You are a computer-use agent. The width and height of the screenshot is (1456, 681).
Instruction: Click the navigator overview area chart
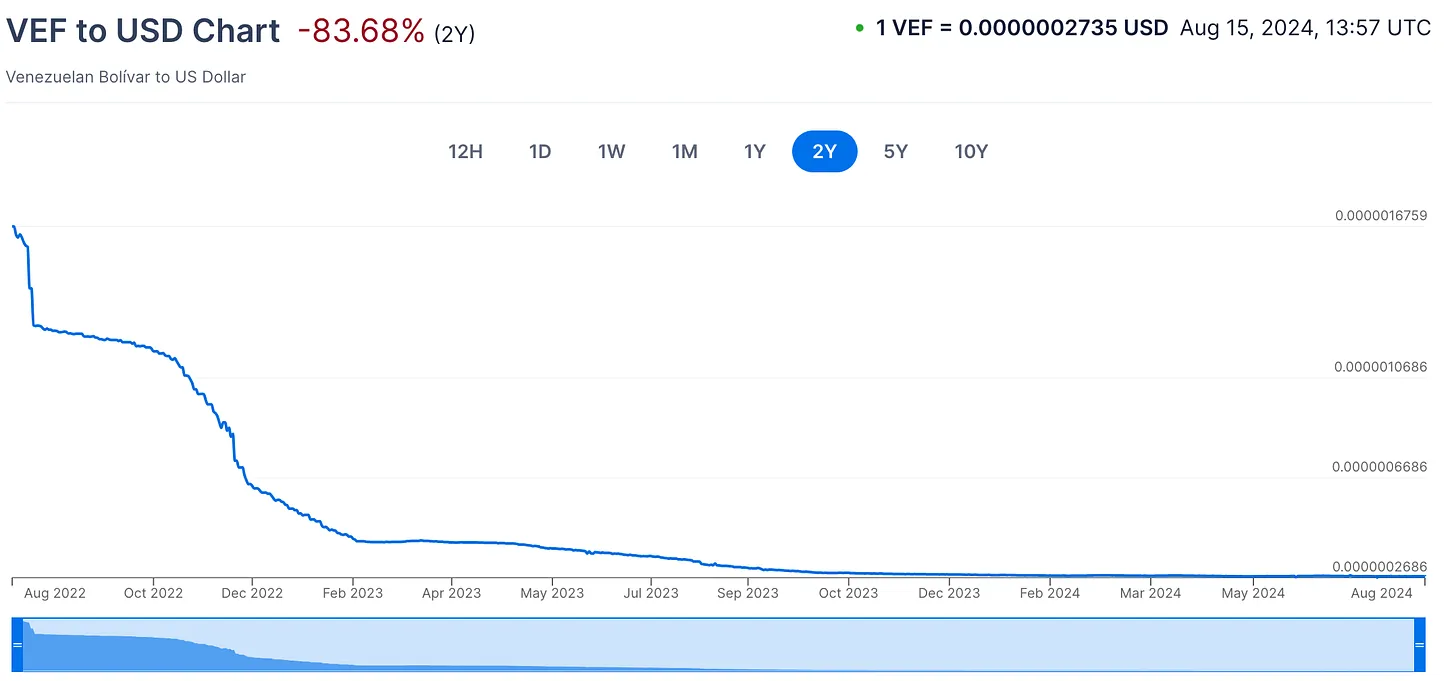pos(718,645)
